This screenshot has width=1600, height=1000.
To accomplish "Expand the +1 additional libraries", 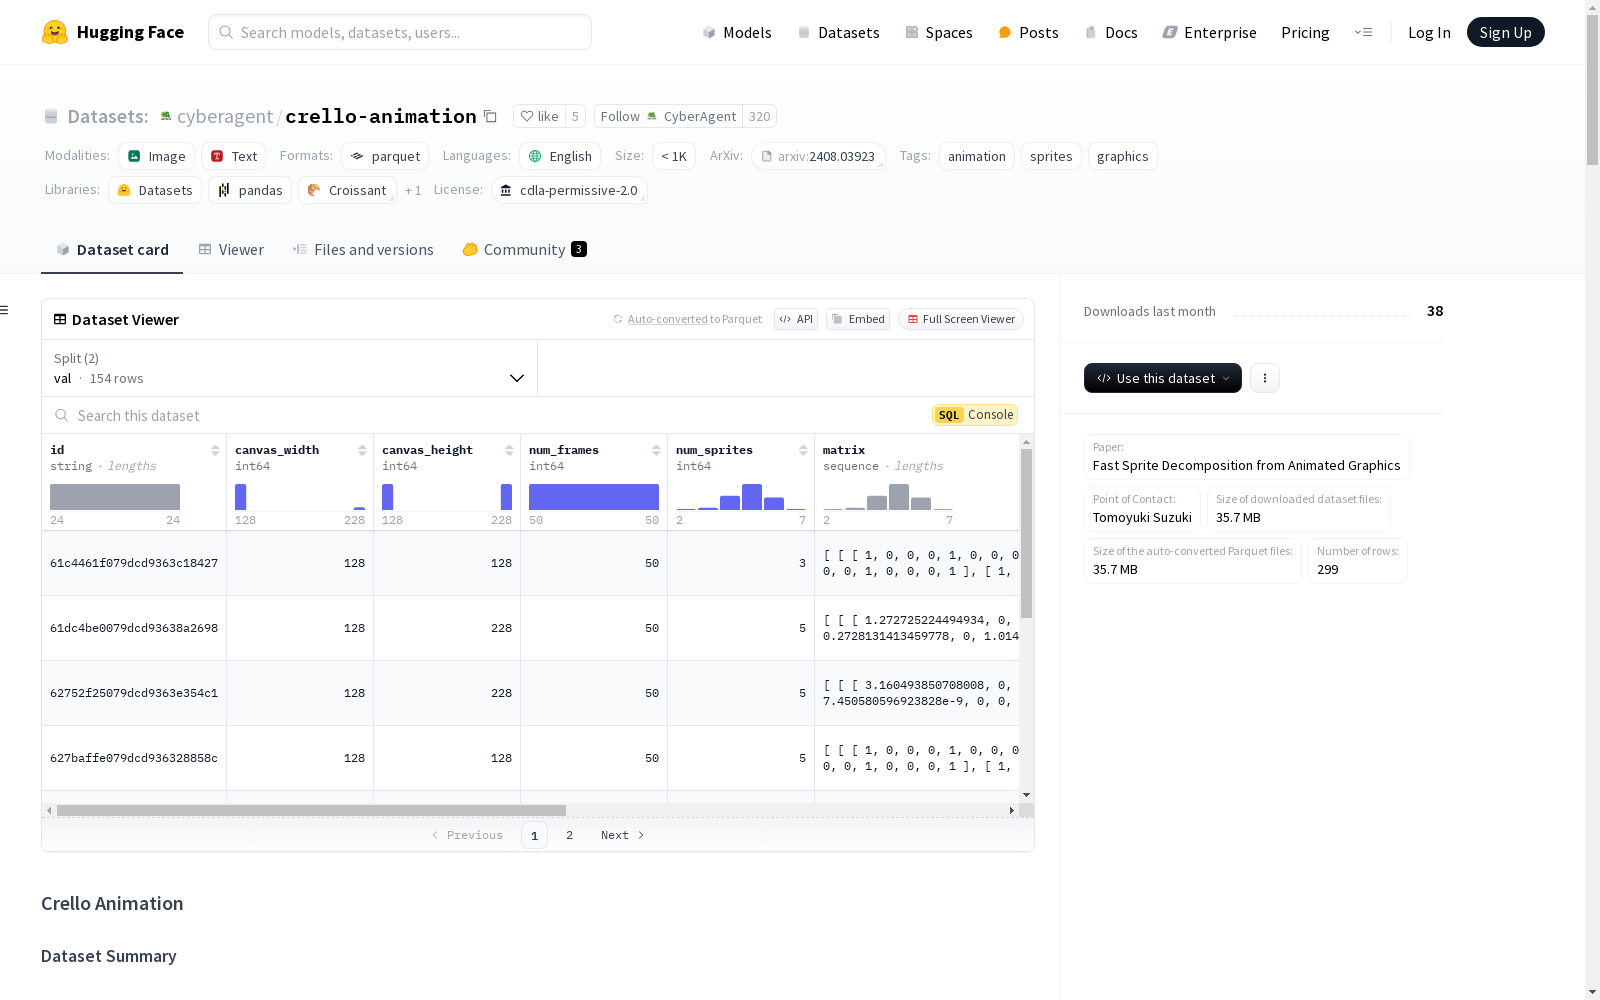I will point(413,190).
